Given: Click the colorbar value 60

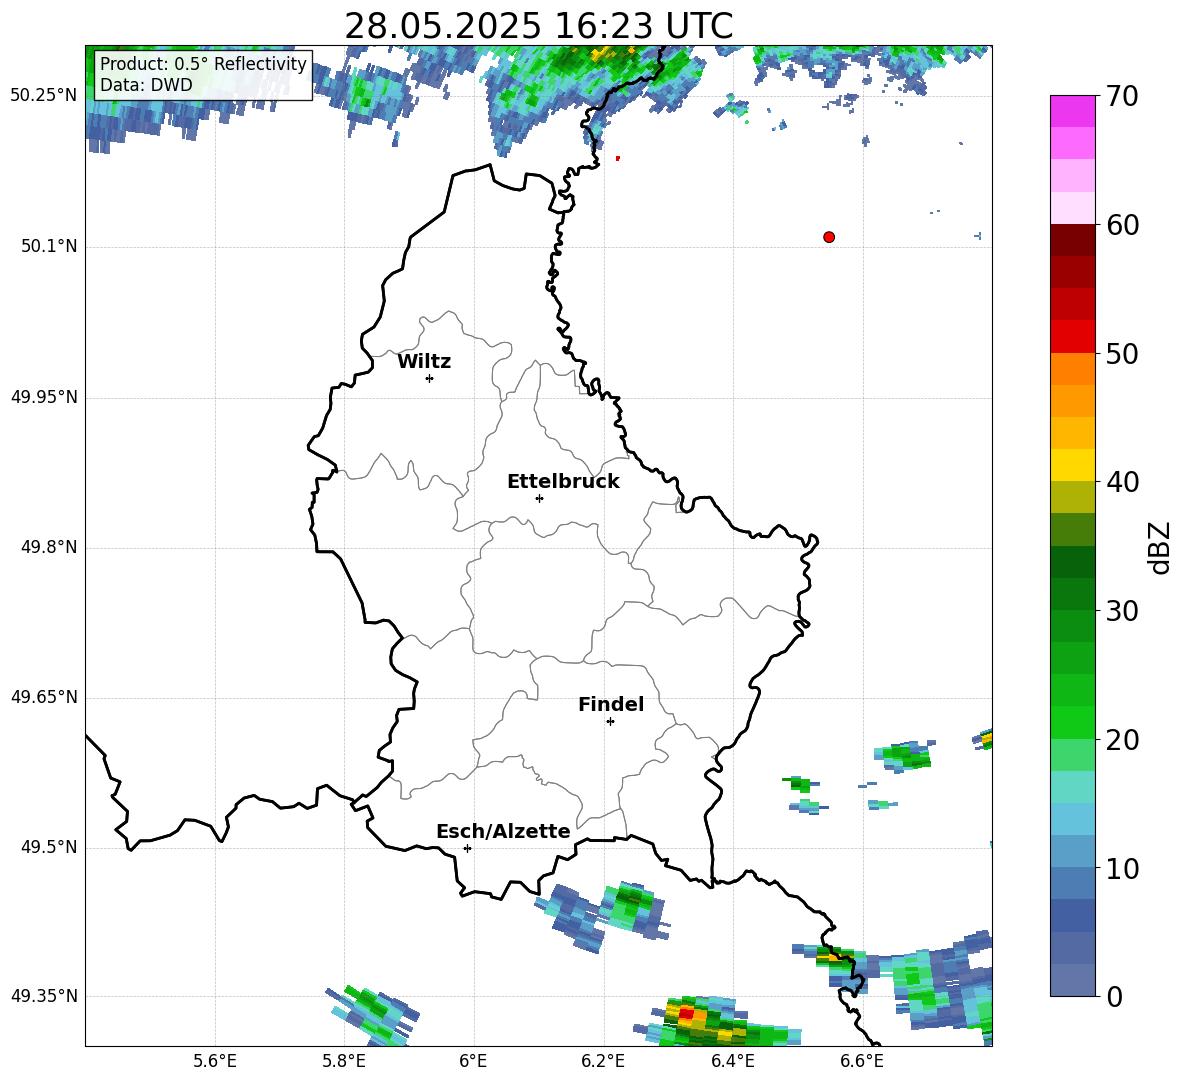Looking at the screenshot, I should (1122, 225).
